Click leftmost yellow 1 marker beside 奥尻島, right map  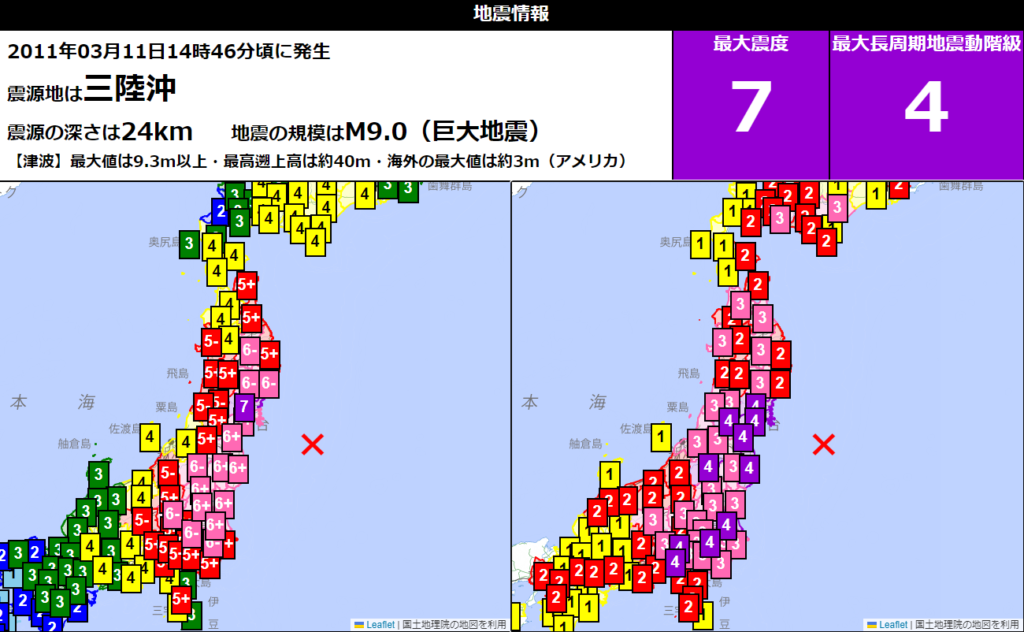point(701,243)
